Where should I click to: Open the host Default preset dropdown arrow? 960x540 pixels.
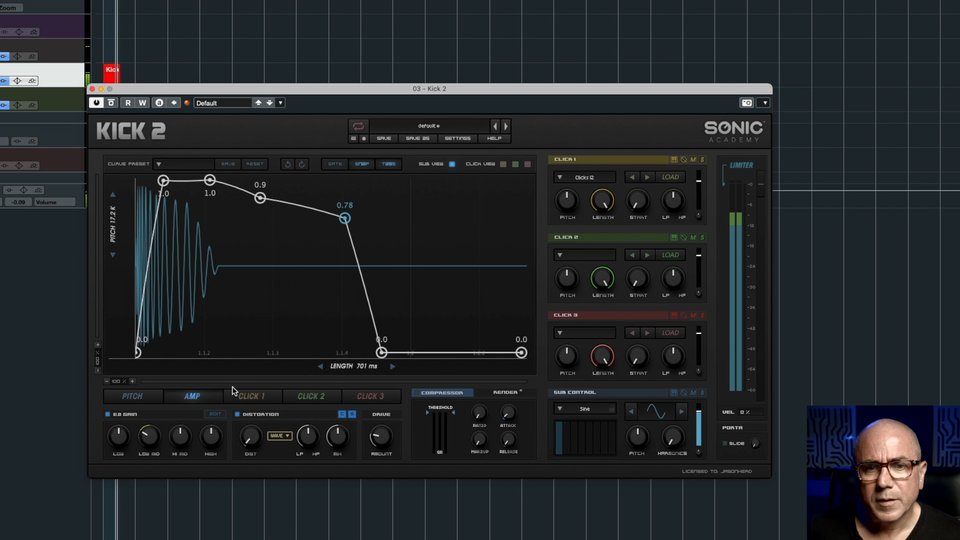280,103
